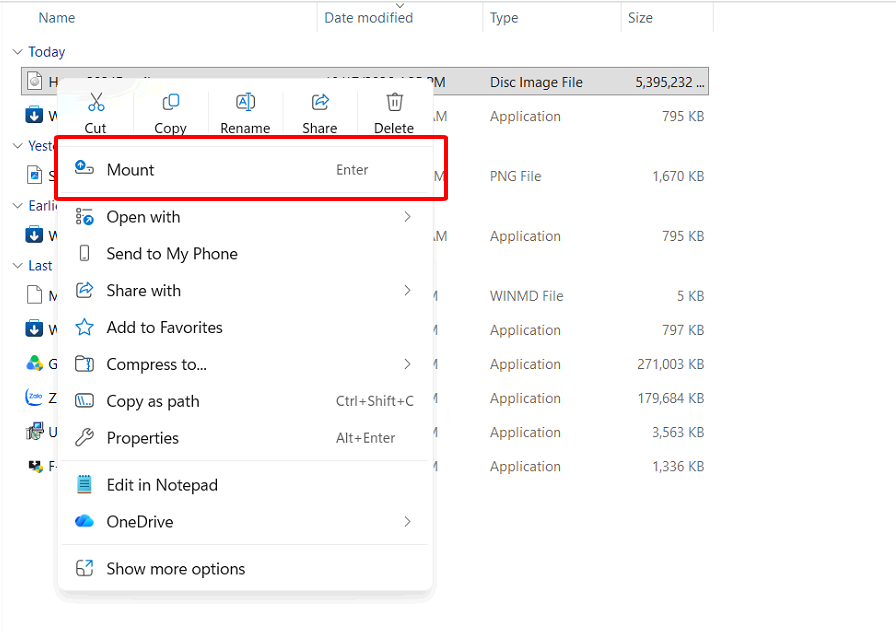Viewport: 896px width, 632px height.
Task: Click the submenu arrow next to OneDrive
Action: pyautogui.click(x=407, y=521)
